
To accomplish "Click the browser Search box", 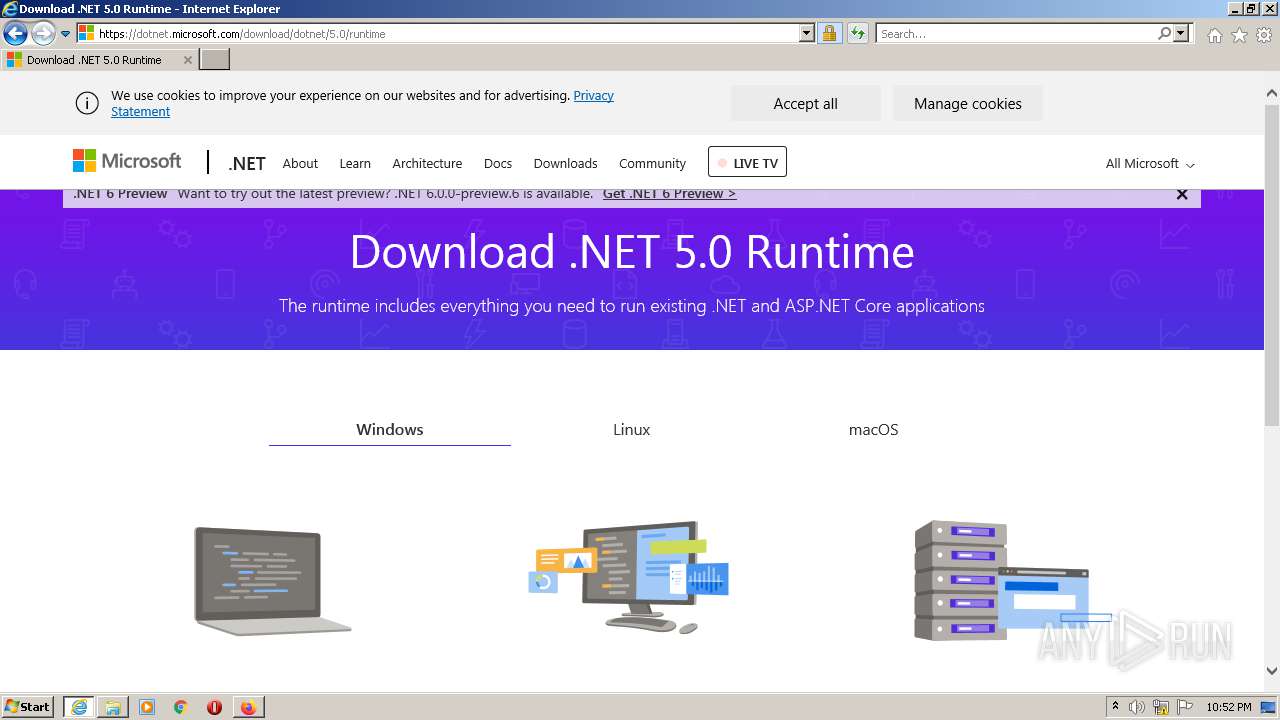I will [1015, 33].
